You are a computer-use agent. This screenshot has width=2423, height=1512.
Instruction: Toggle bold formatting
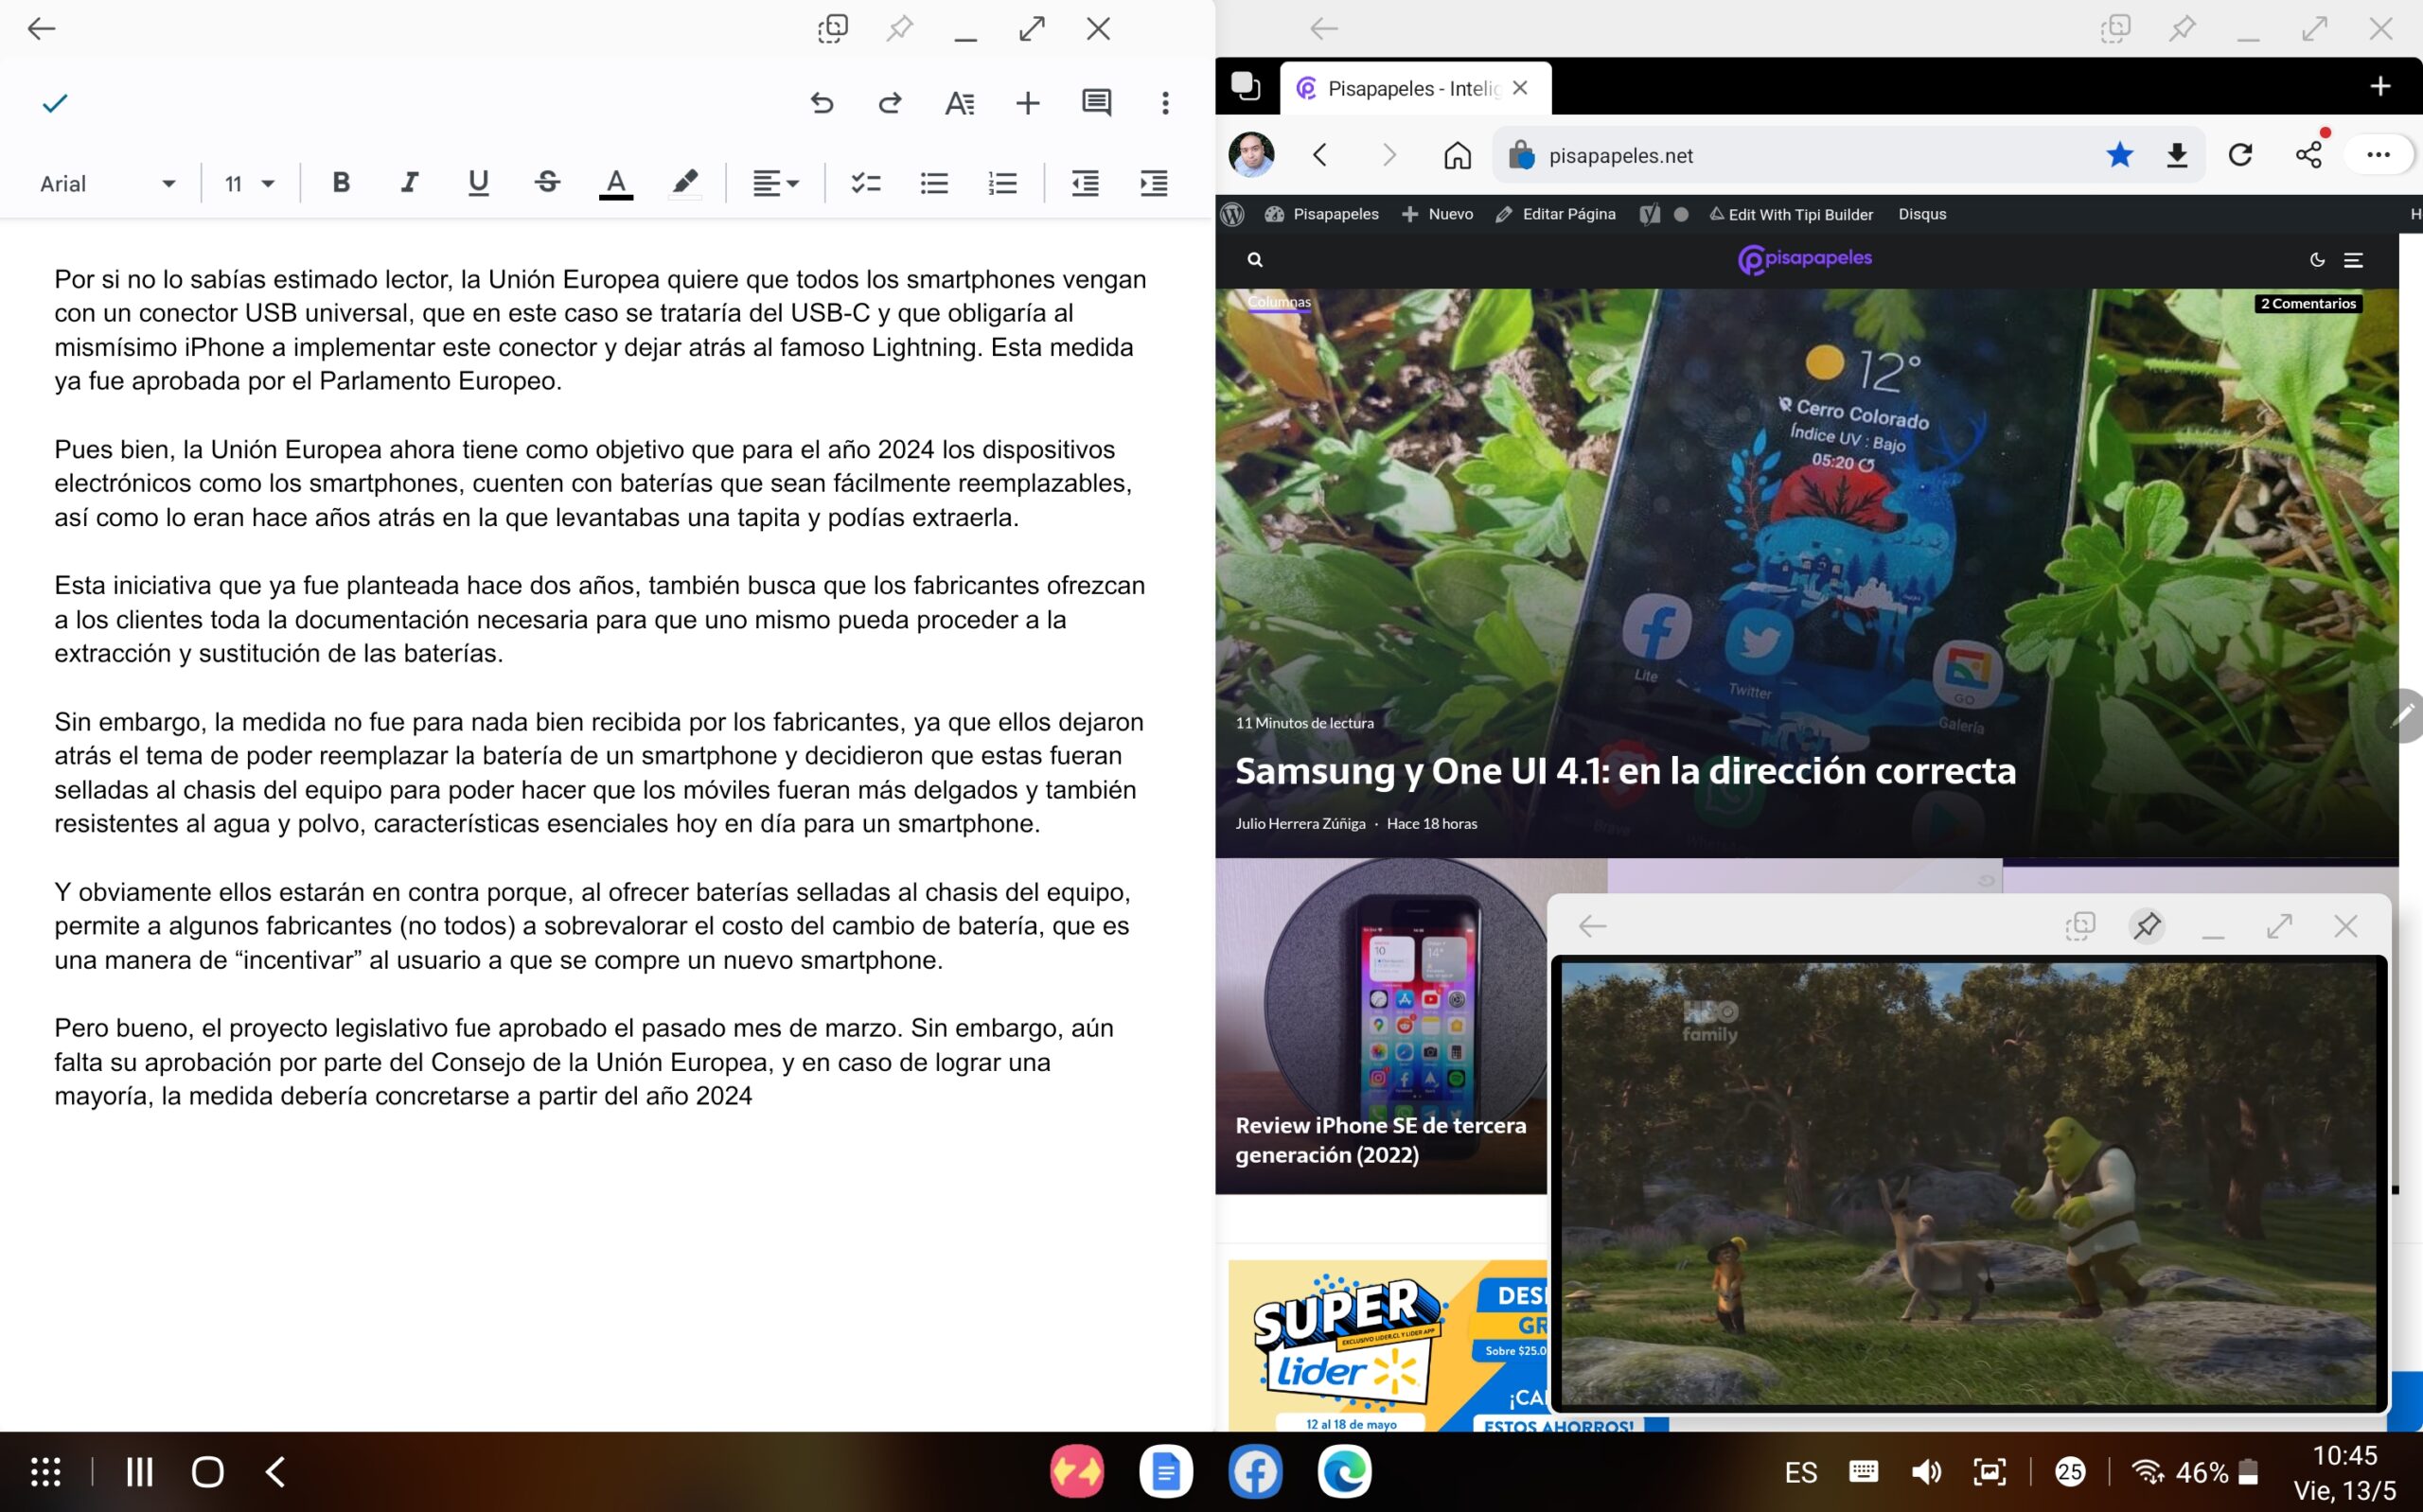pos(341,183)
